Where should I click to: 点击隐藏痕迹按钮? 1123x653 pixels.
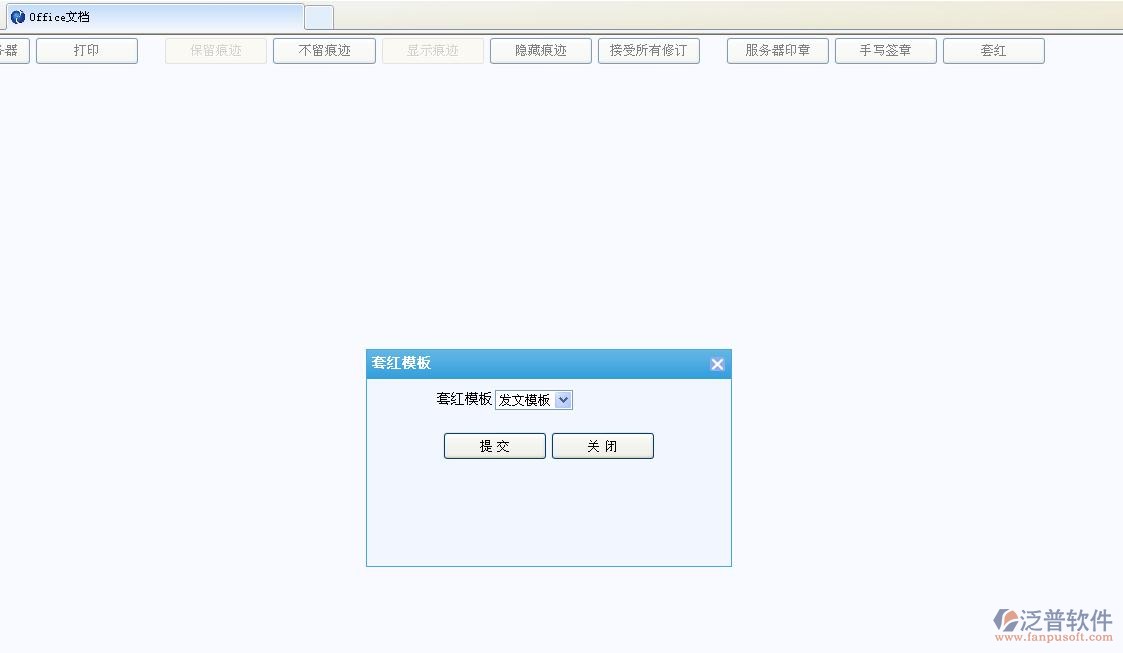pos(540,50)
